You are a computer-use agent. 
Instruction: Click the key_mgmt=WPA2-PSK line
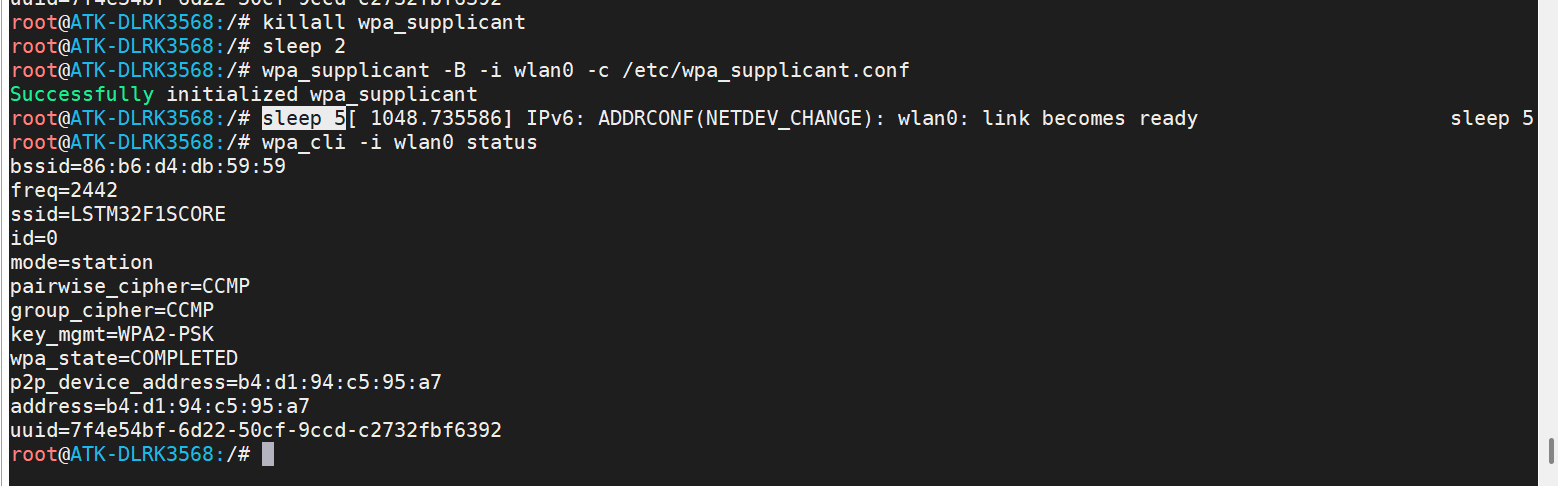[x=112, y=335]
